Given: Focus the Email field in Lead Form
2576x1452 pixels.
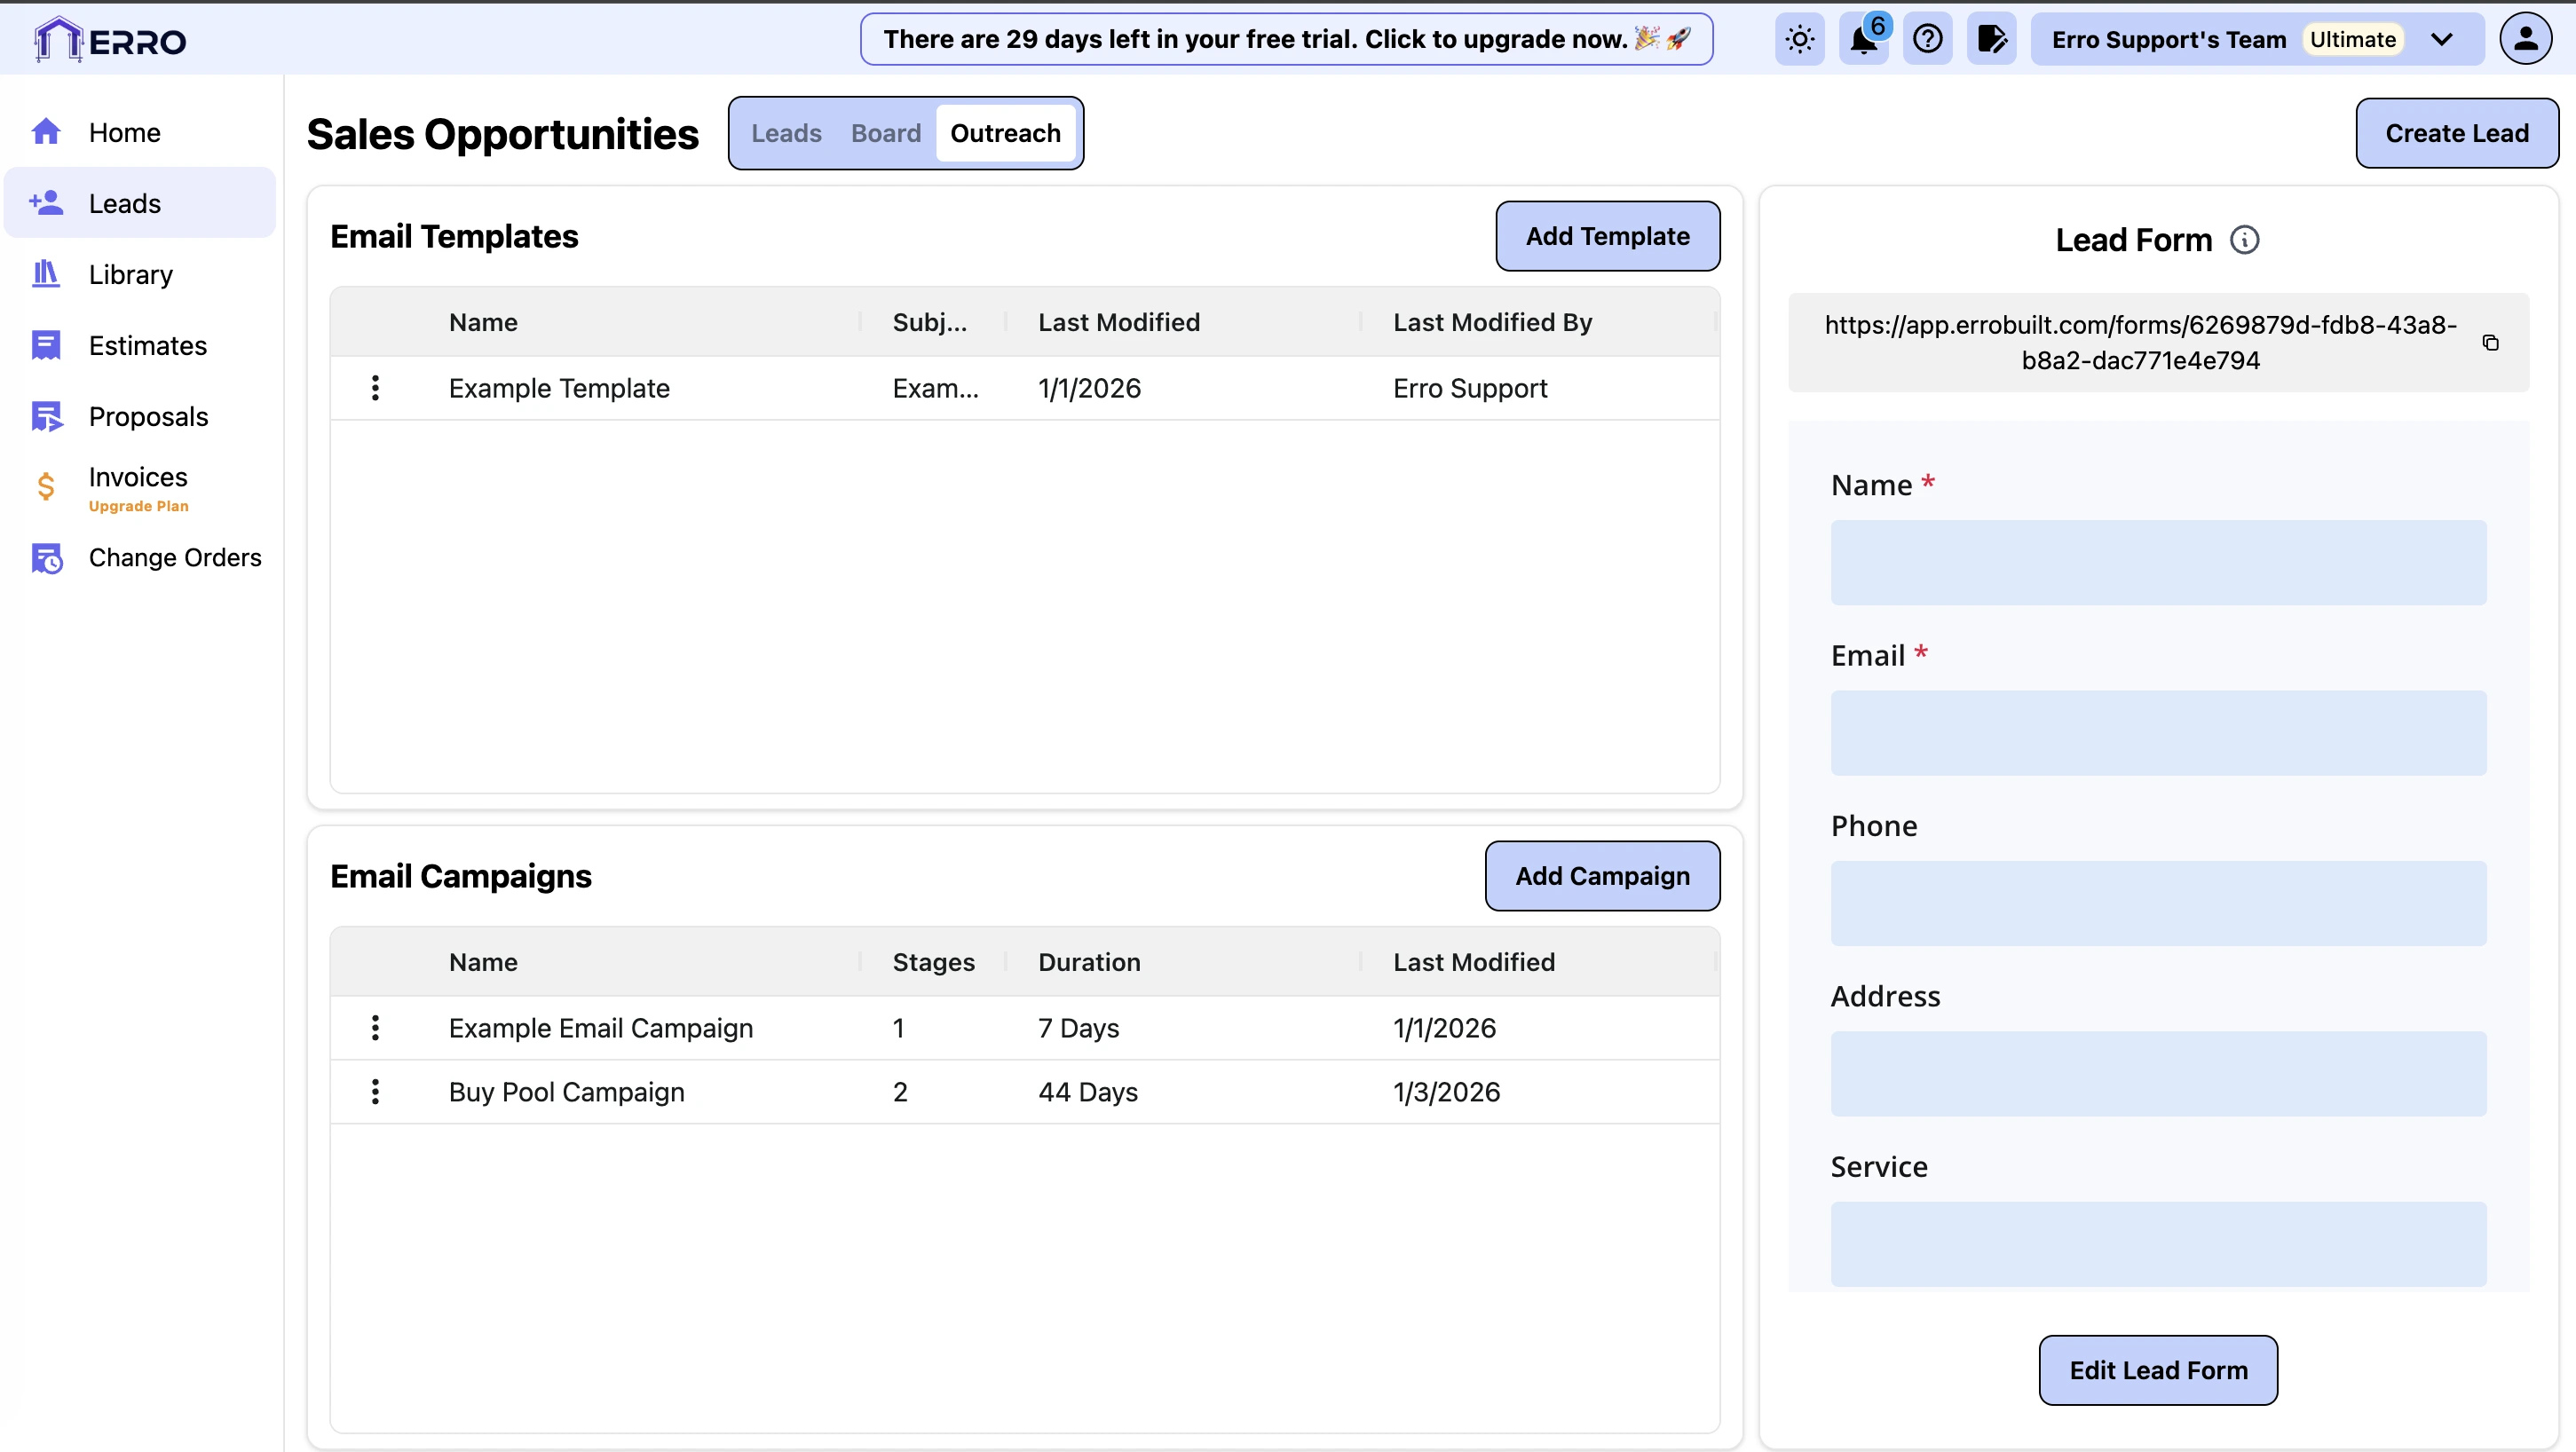Looking at the screenshot, I should pyautogui.click(x=2158, y=733).
